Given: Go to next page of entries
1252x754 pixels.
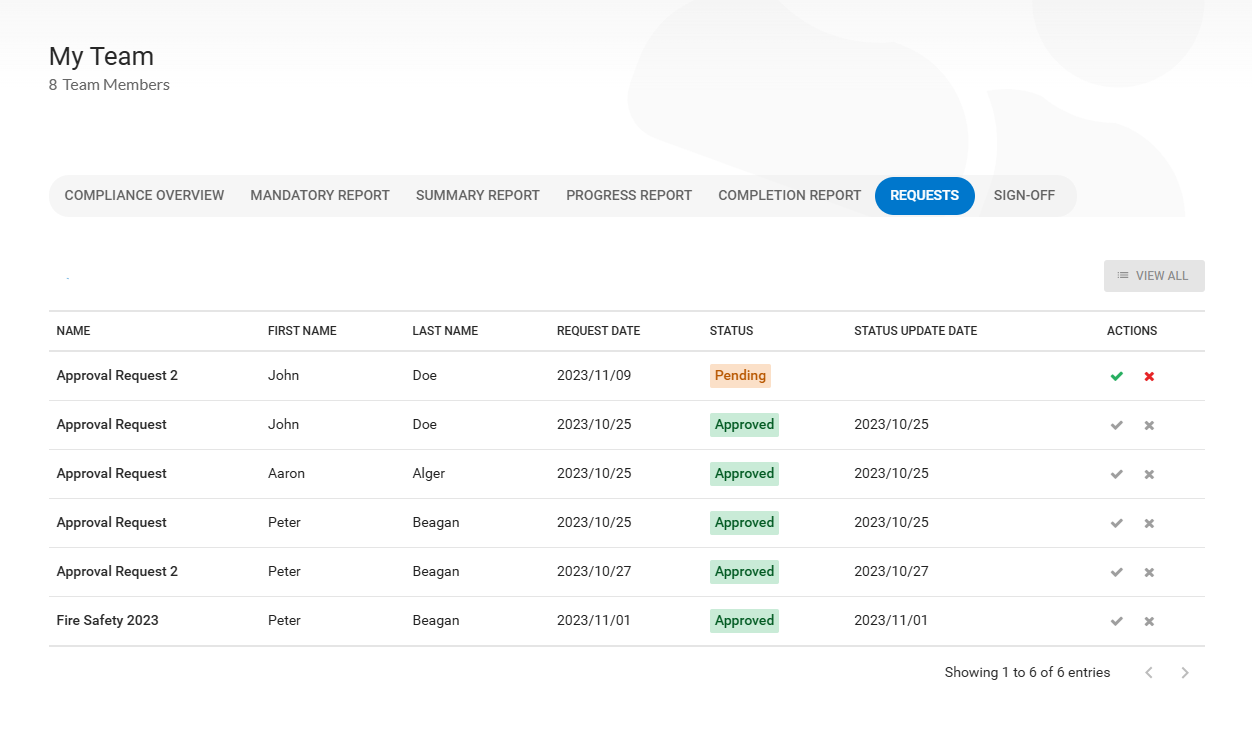Looking at the screenshot, I should (1185, 673).
